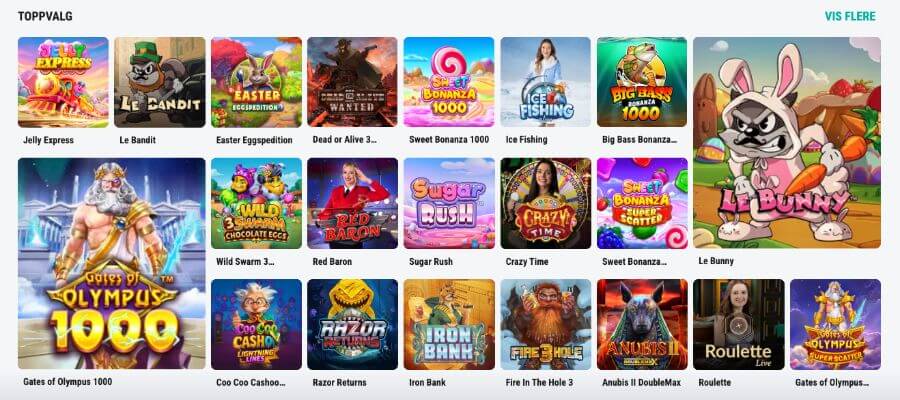Open the large Le Bunny game banner
Viewport: 900px width, 400px height.
coord(787,143)
